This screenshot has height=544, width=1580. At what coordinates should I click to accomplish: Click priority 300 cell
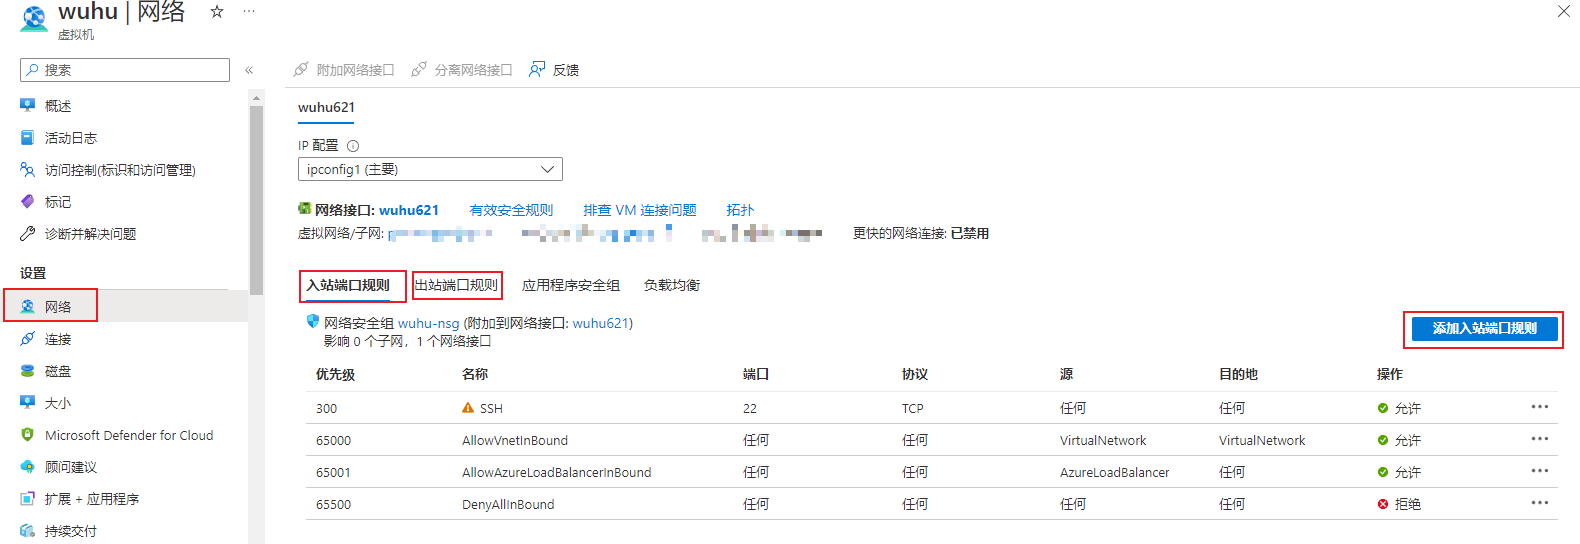tap(326, 408)
